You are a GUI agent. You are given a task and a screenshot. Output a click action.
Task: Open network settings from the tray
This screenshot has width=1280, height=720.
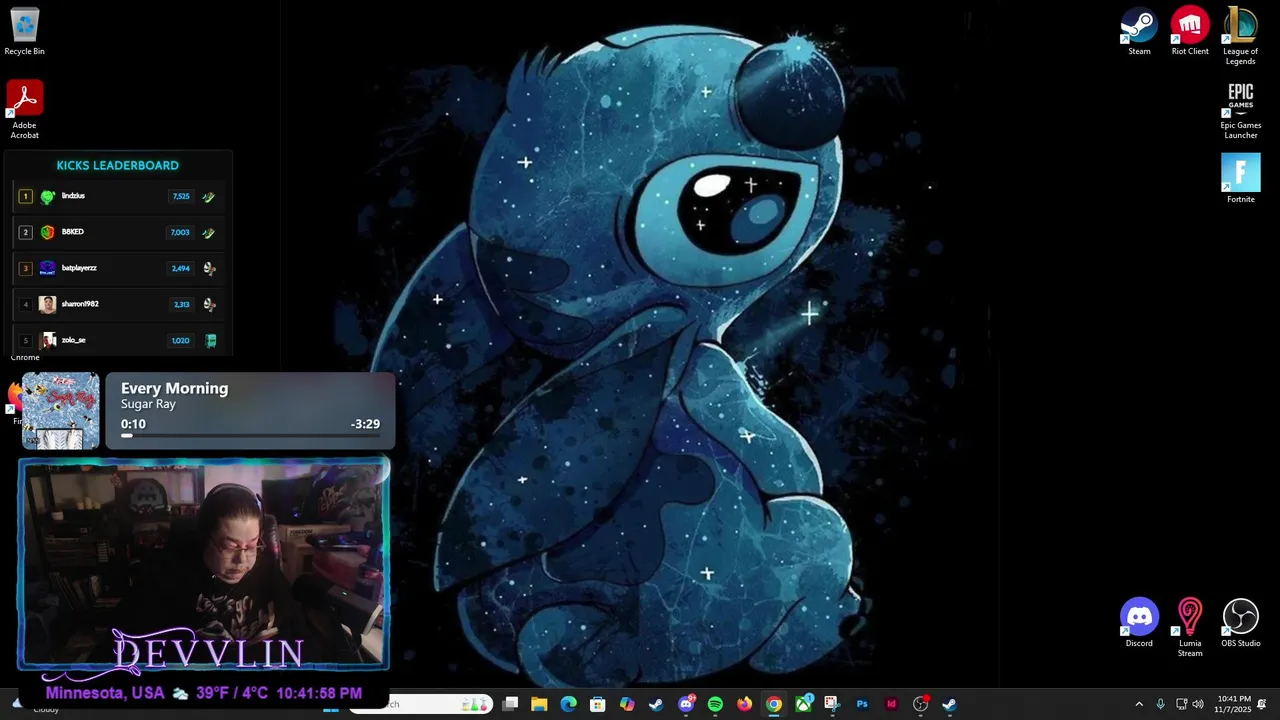[x=1181, y=704]
